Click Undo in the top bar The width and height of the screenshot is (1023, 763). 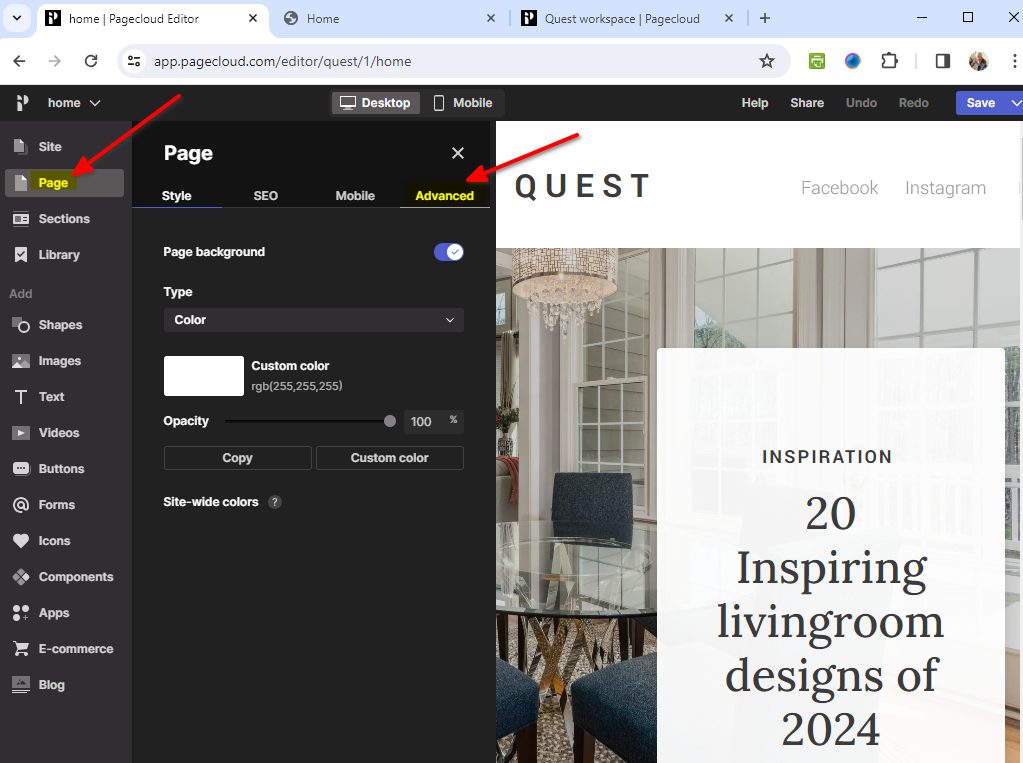[x=861, y=103]
